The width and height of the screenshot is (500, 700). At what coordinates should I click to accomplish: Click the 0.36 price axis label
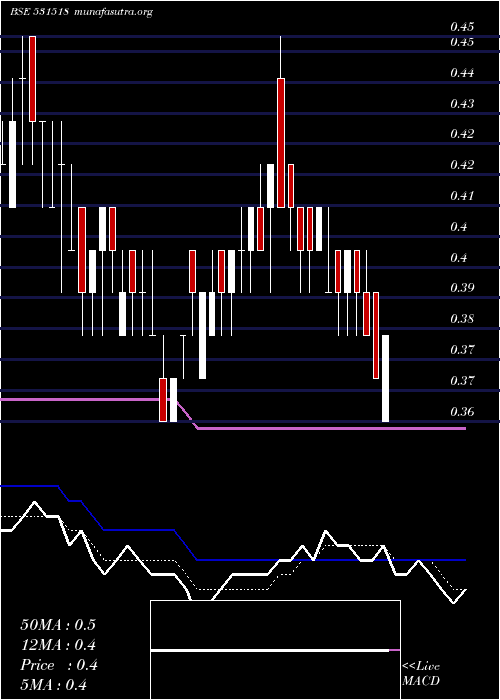pyautogui.click(x=462, y=411)
